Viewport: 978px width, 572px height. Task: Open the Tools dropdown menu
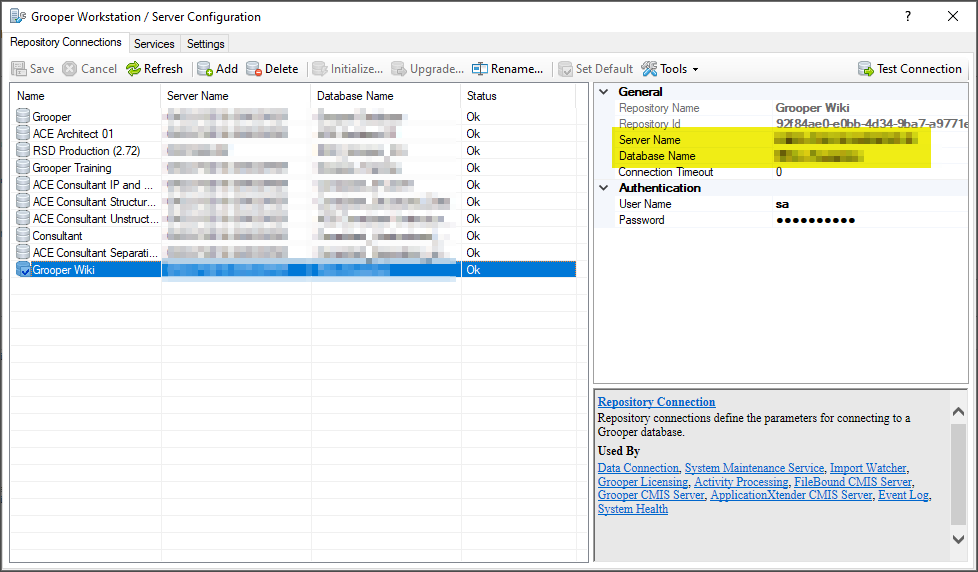click(670, 69)
